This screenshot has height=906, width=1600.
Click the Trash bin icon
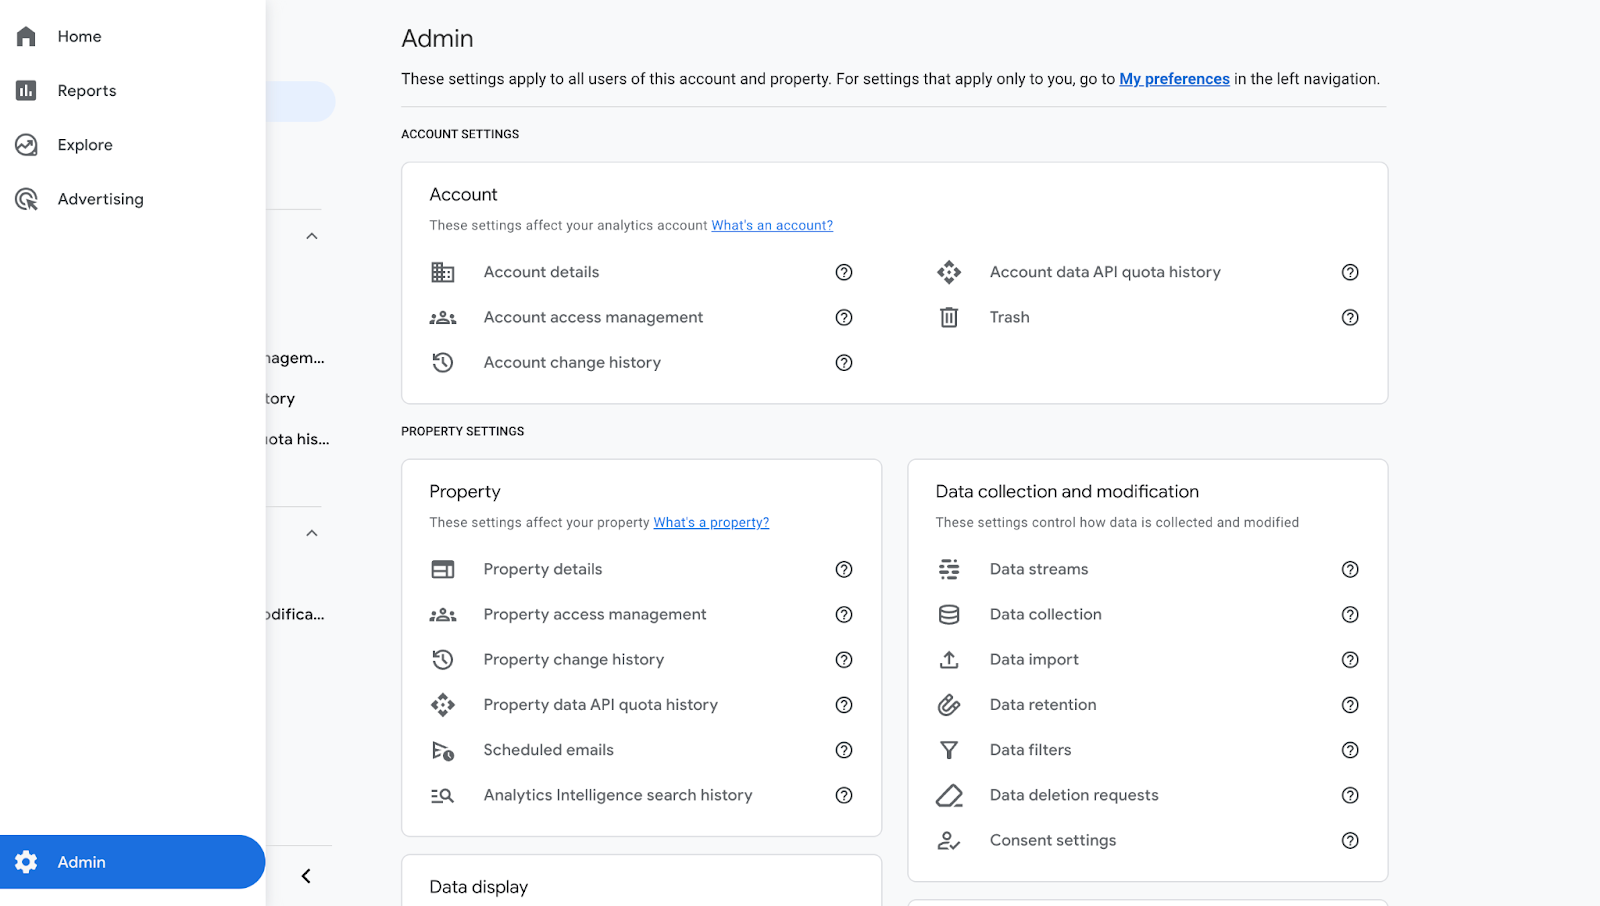click(949, 318)
